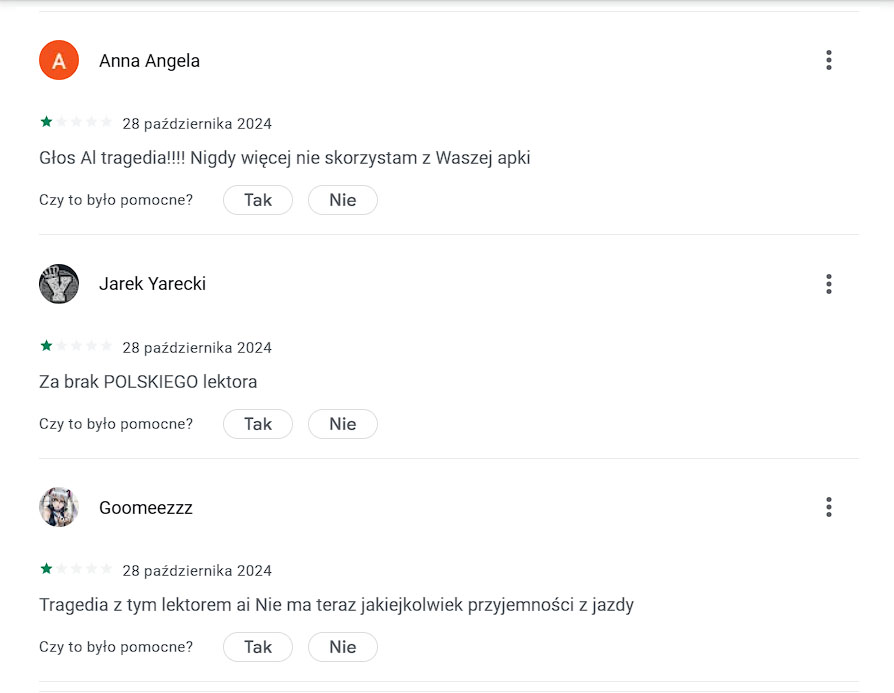Vote Nie on Goomeezzz's review
This screenshot has height=693, width=894.
coord(343,647)
